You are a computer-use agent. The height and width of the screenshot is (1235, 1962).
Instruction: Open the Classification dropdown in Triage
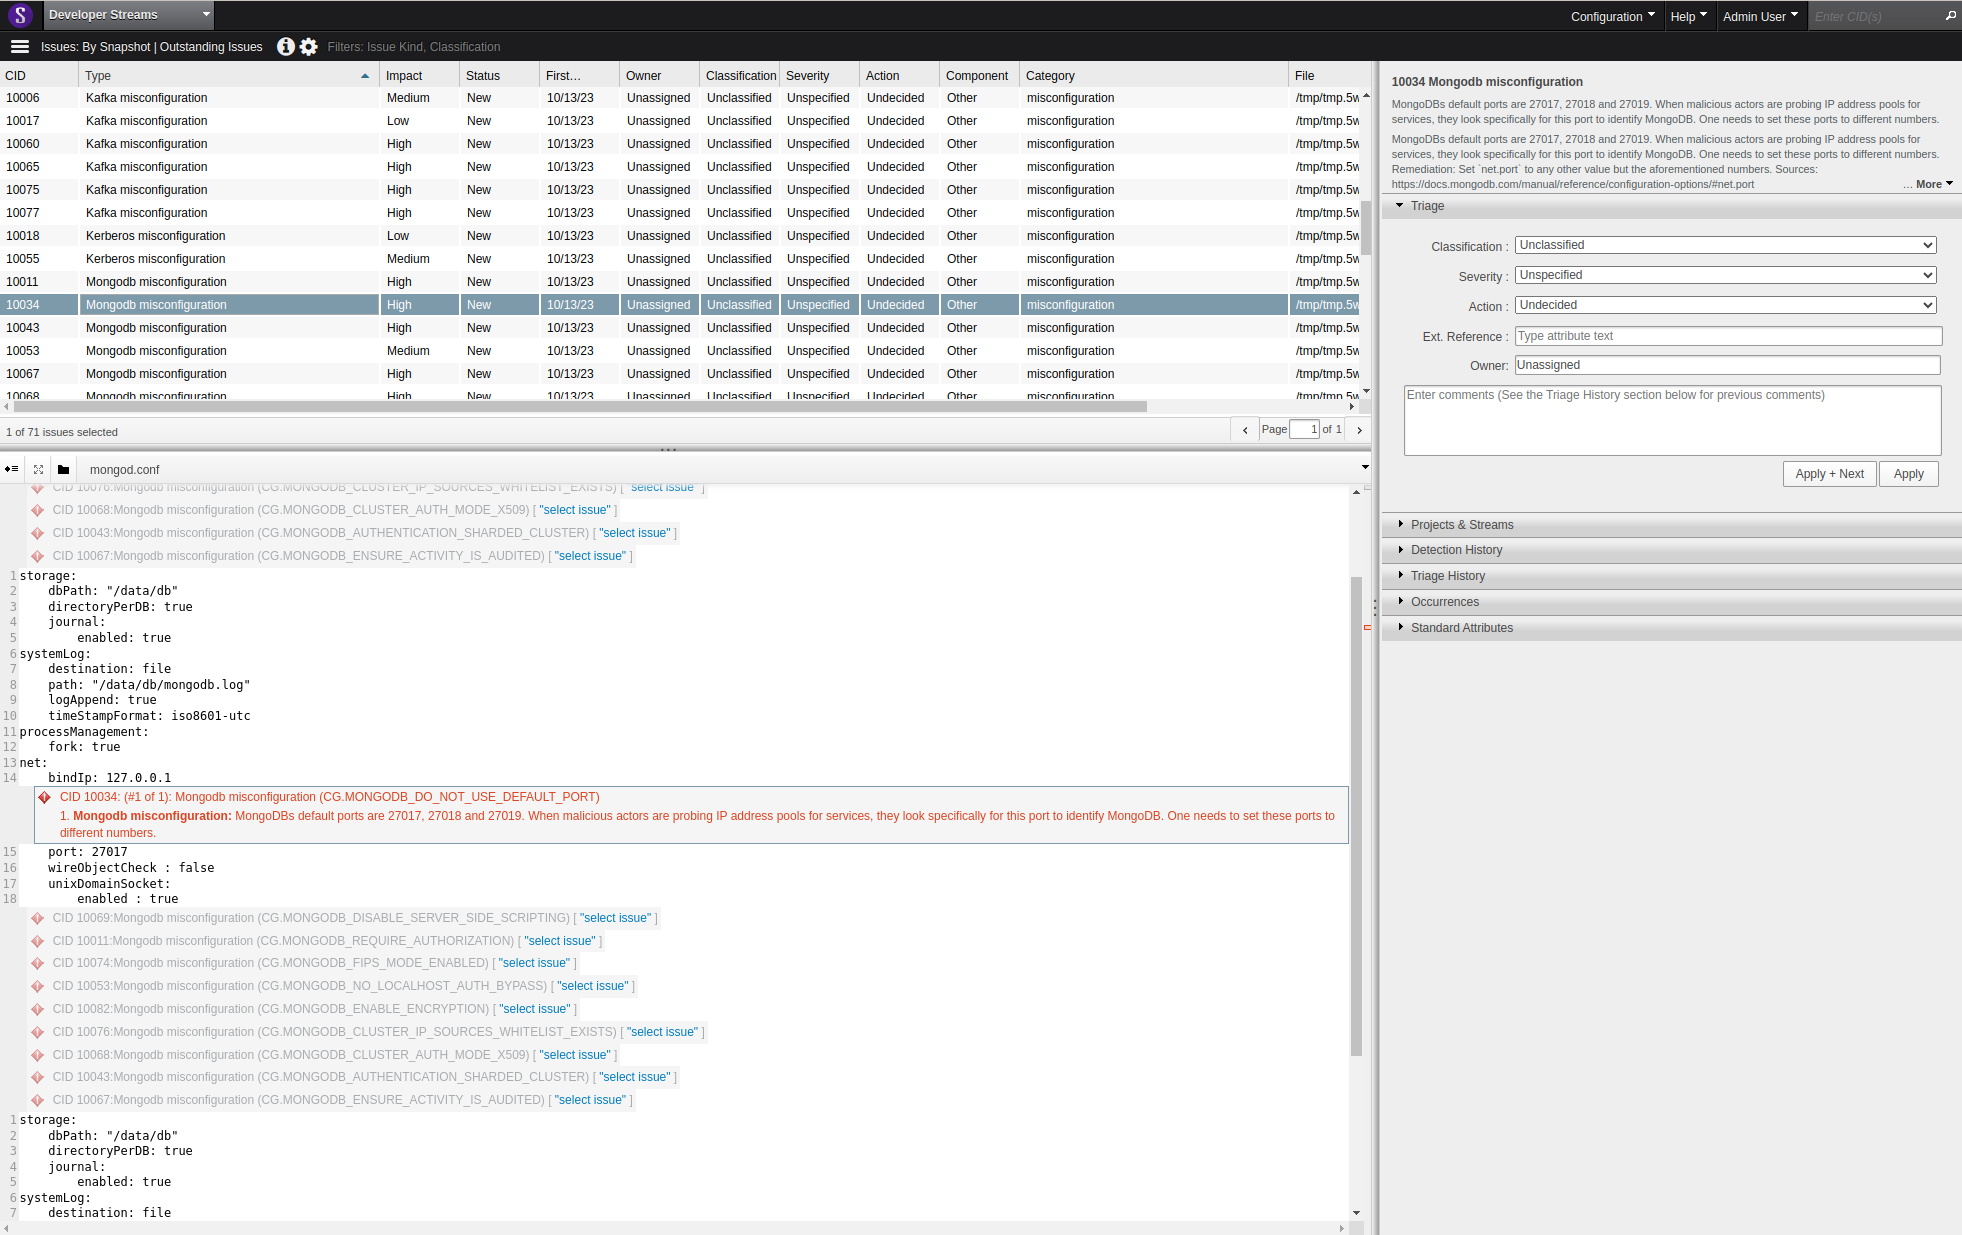click(1725, 245)
